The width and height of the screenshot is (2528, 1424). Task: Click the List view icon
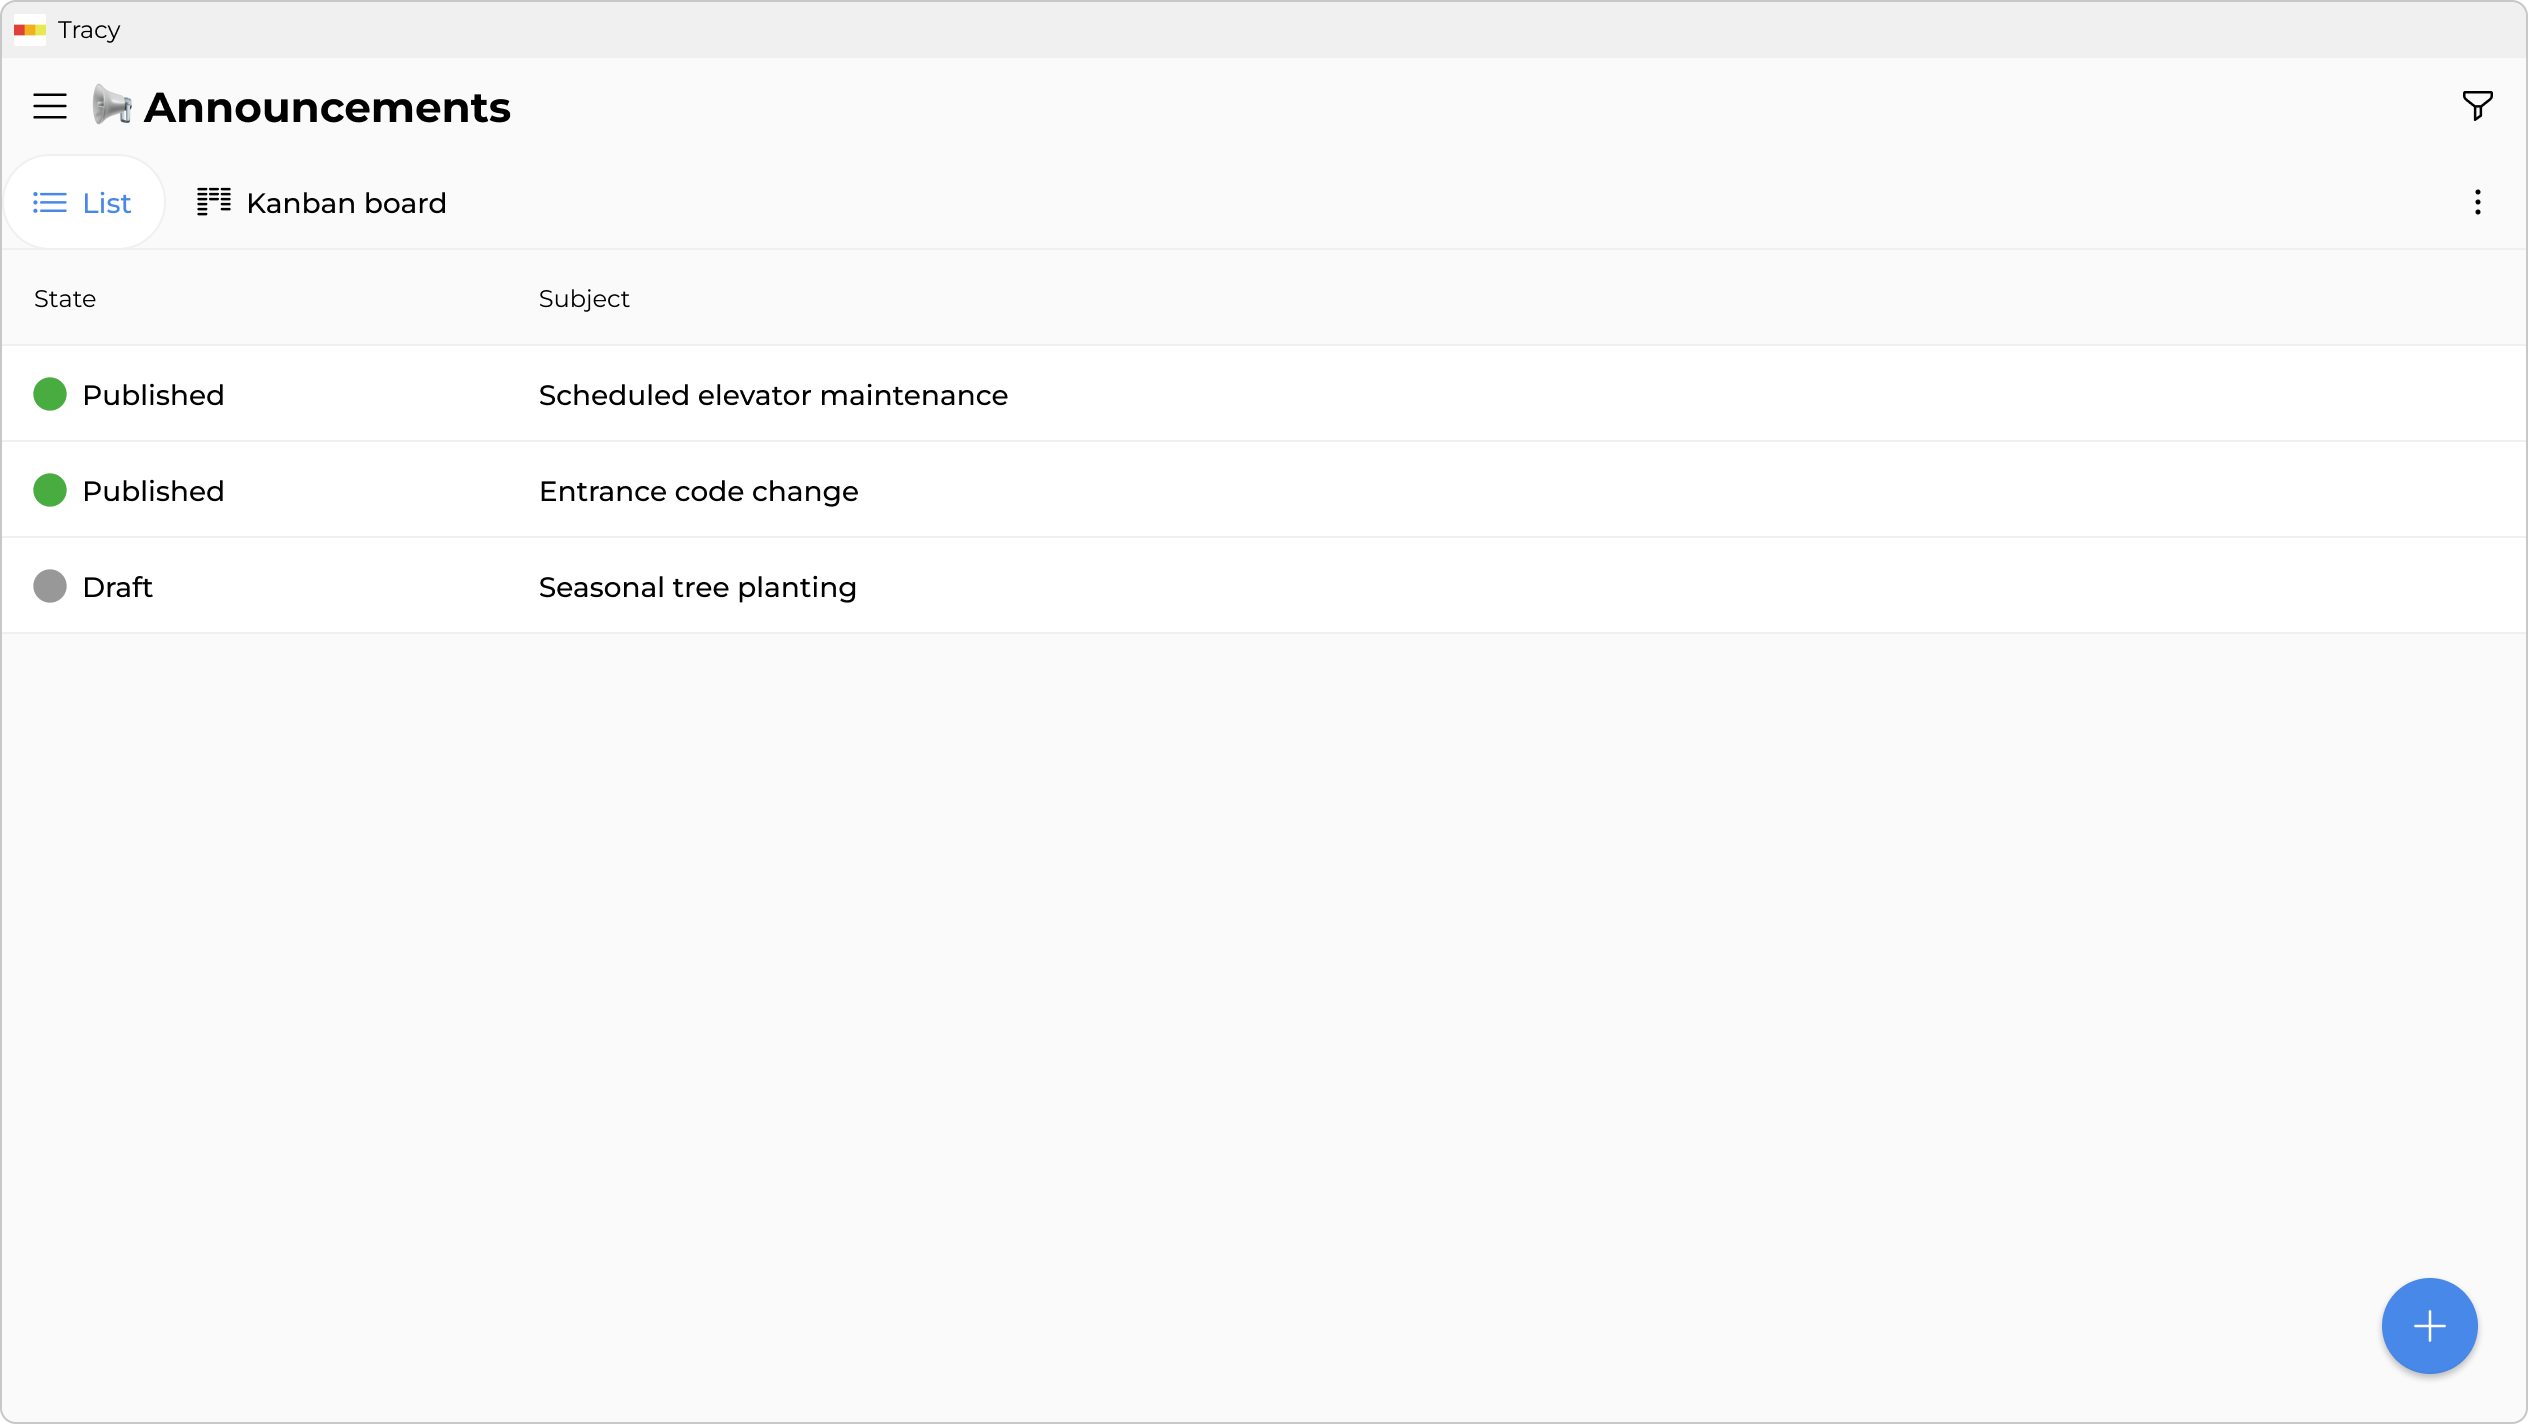point(48,202)
